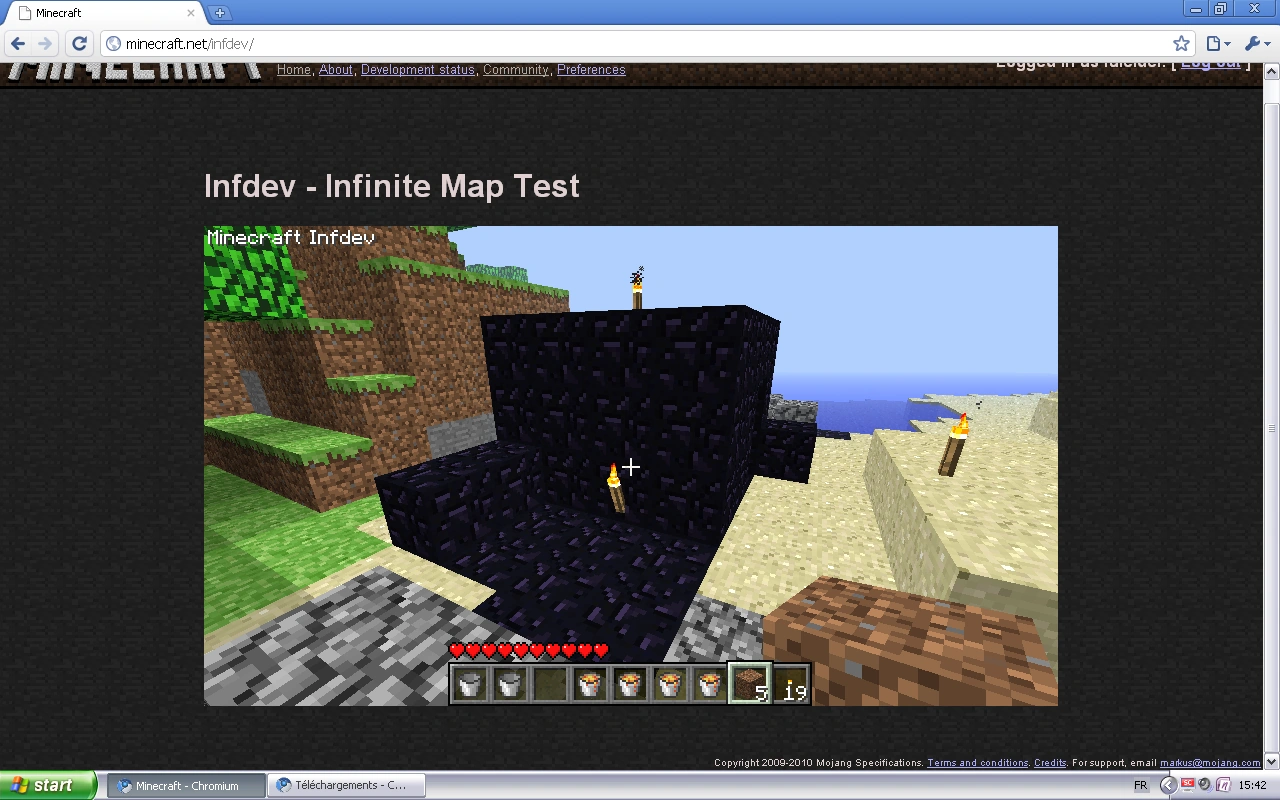Open the wrench settings menu

coord(1256,43)
